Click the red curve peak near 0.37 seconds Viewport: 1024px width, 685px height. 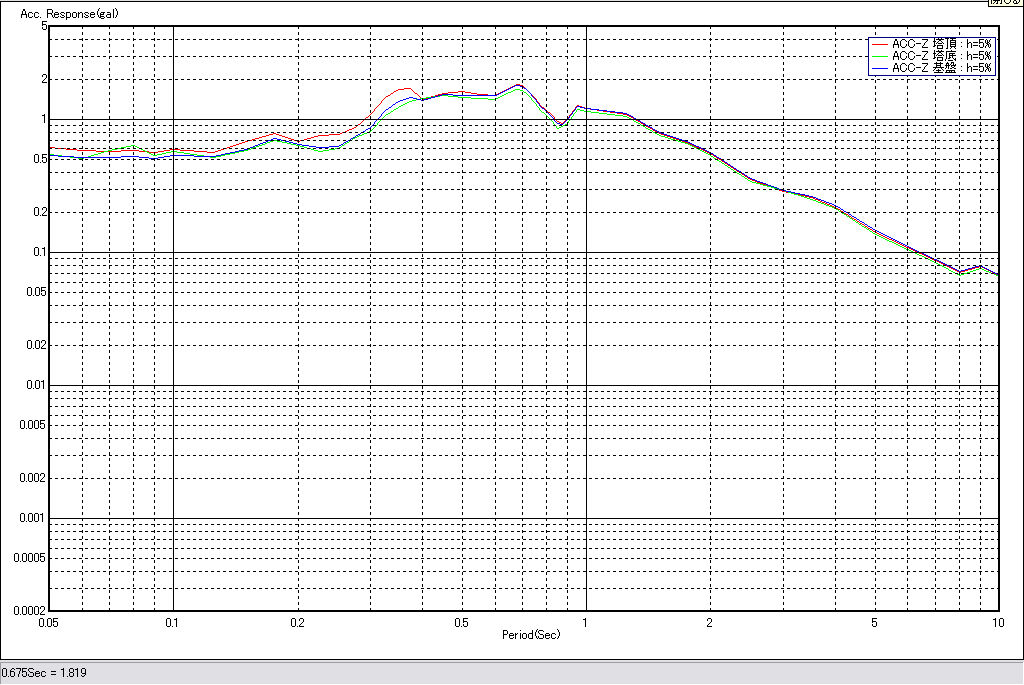(x=406, y=88)
